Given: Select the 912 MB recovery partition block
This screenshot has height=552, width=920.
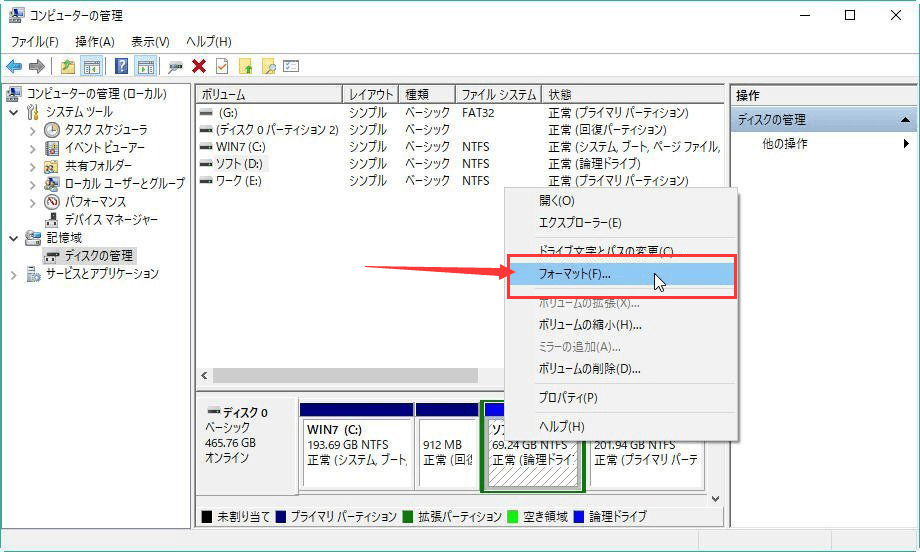Looking at the screenshot, I should point(447,445).
